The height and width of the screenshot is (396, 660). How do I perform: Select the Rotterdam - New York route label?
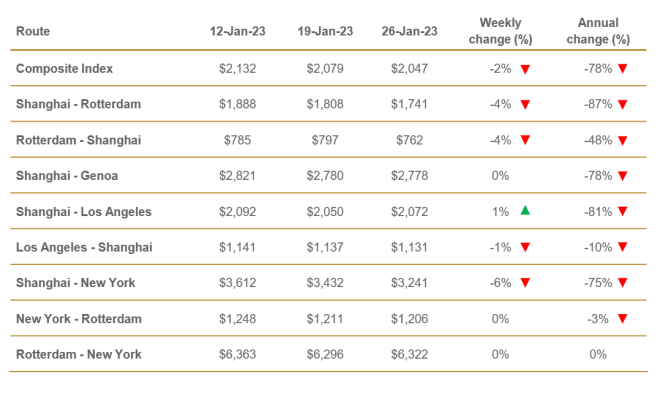(x=79, y=355)
